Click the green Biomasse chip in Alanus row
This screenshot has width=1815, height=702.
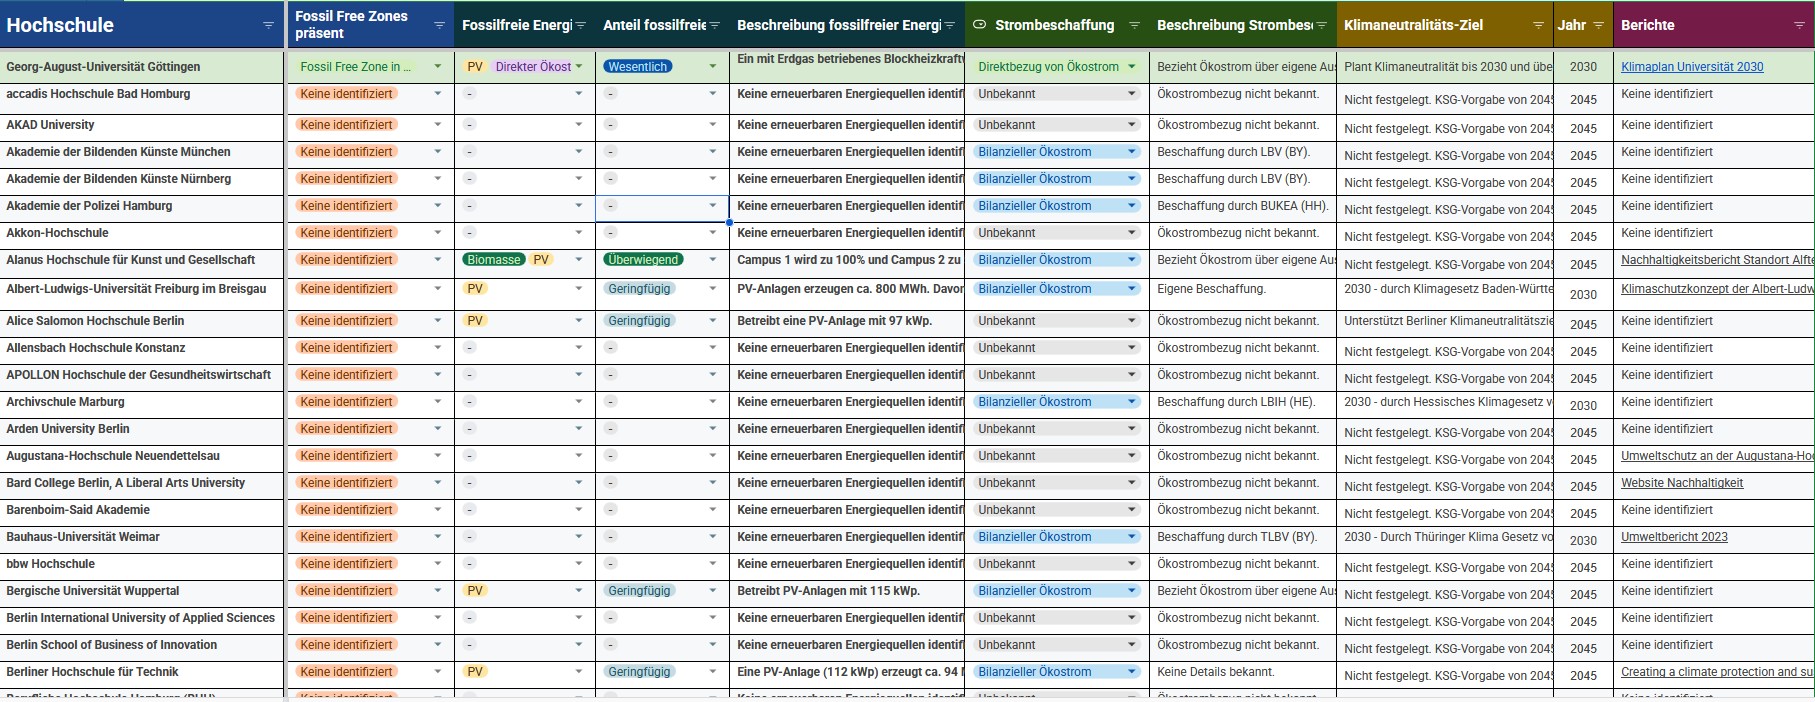(x=493, y=260)
